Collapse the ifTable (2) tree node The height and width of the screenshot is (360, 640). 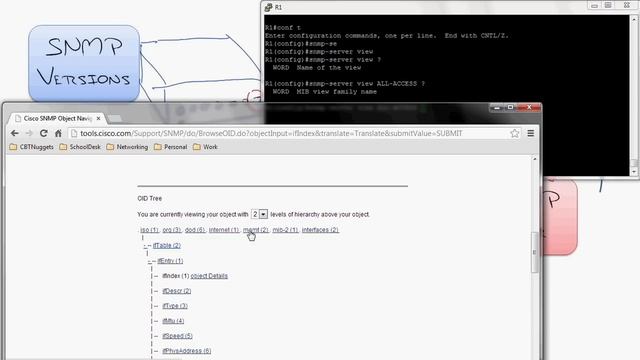[x=145, y=246]
